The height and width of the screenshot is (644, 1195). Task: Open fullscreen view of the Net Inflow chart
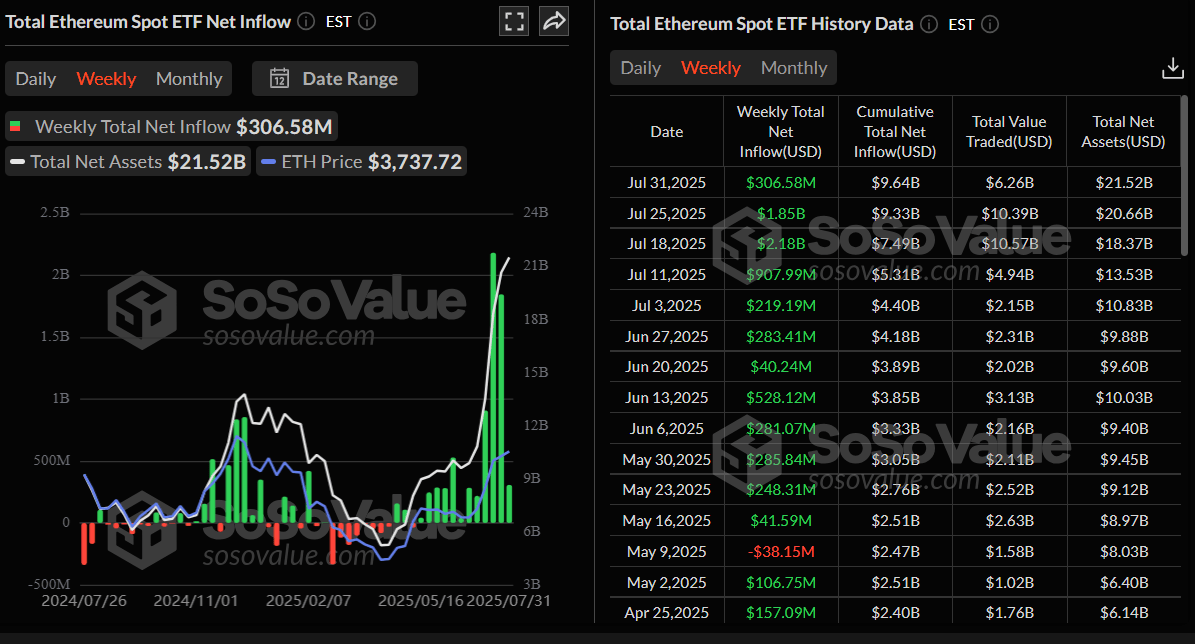pyautogui.click(x=514, y=20)
